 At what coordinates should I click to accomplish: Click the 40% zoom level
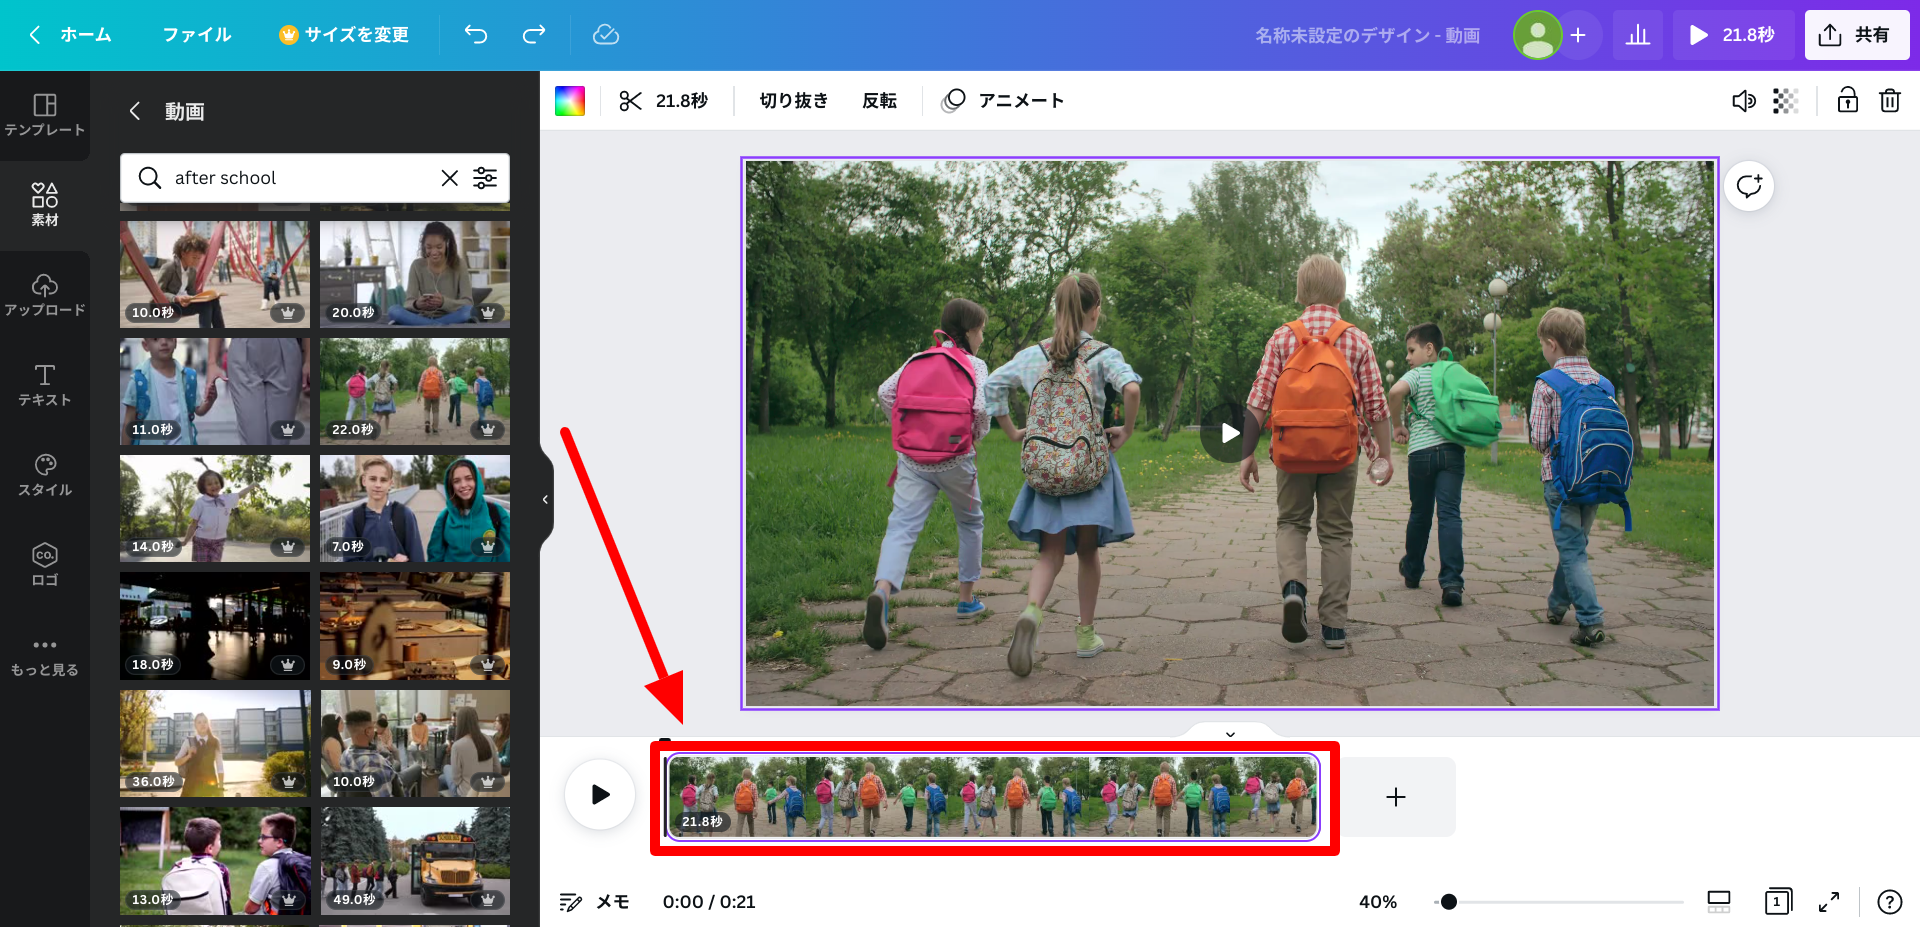pos(1377,902)
